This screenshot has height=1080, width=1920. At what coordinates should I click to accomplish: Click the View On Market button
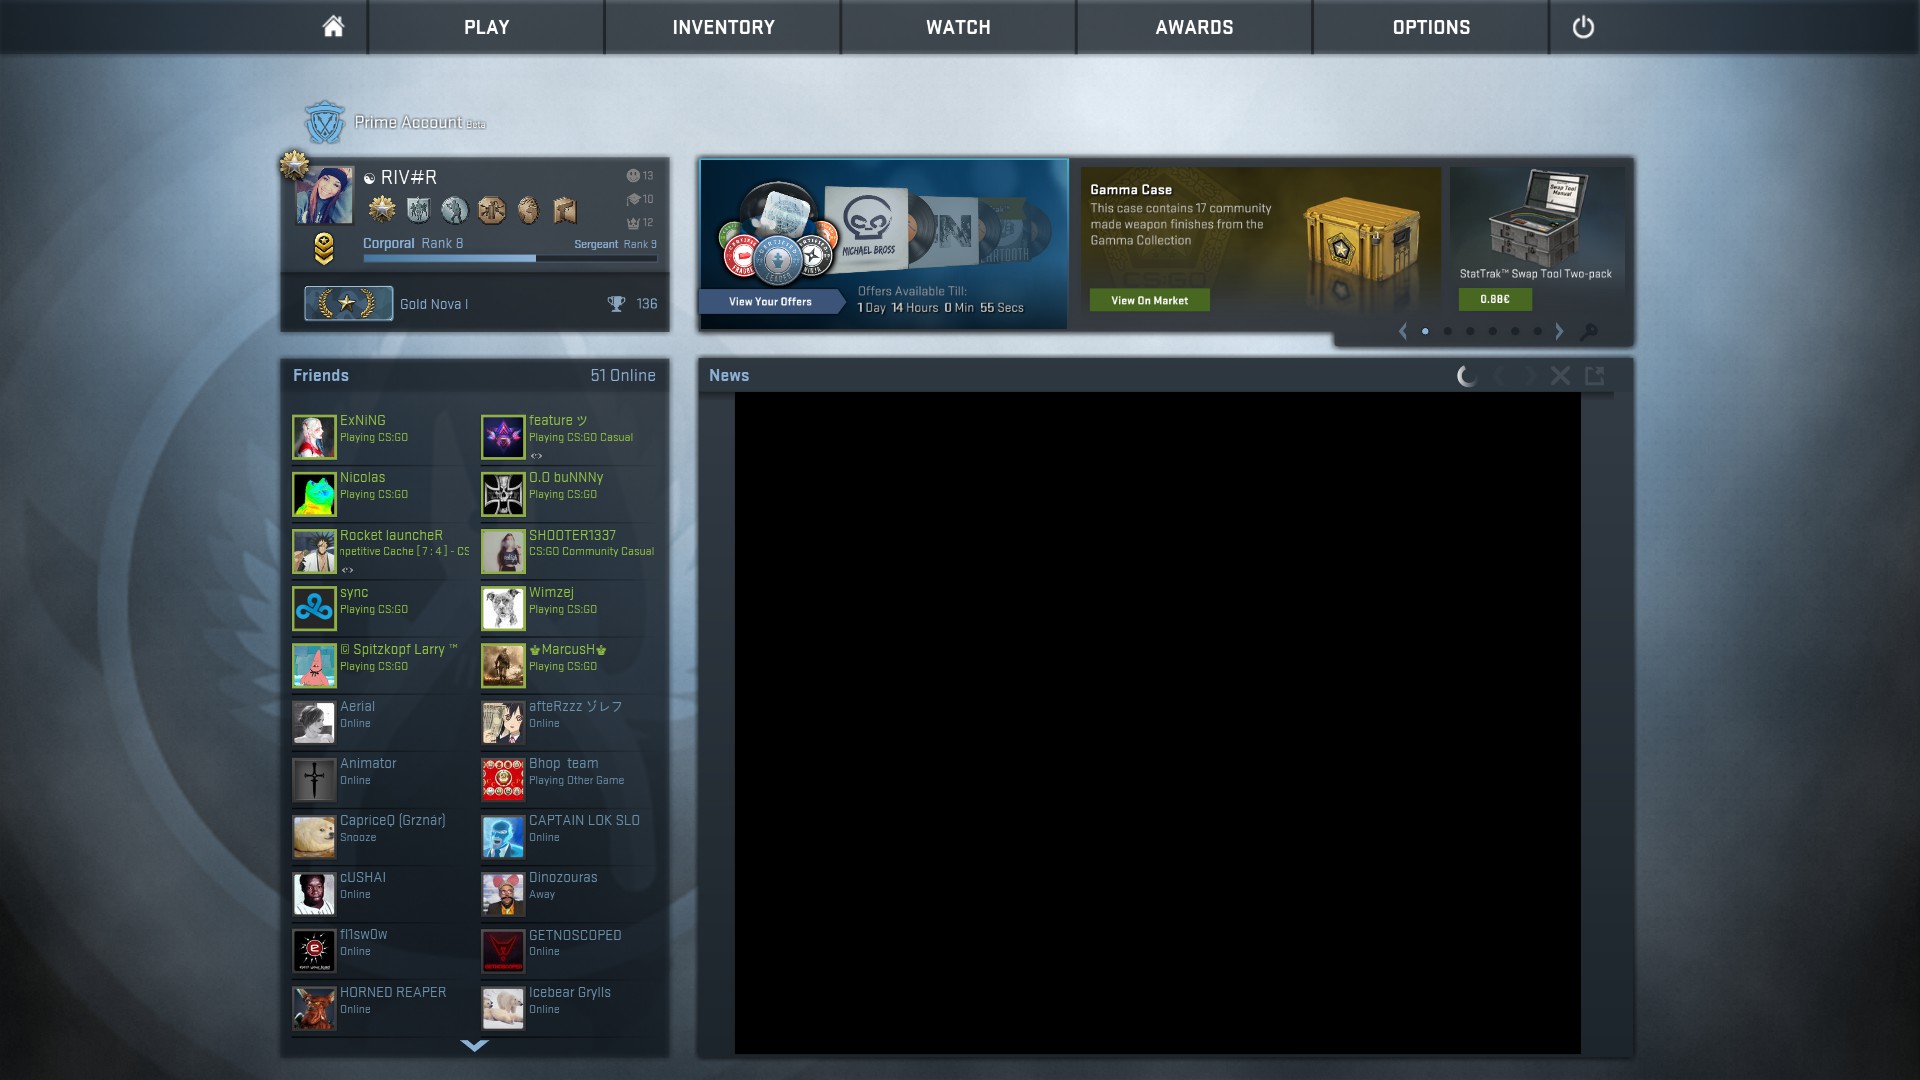point(1149,300)
